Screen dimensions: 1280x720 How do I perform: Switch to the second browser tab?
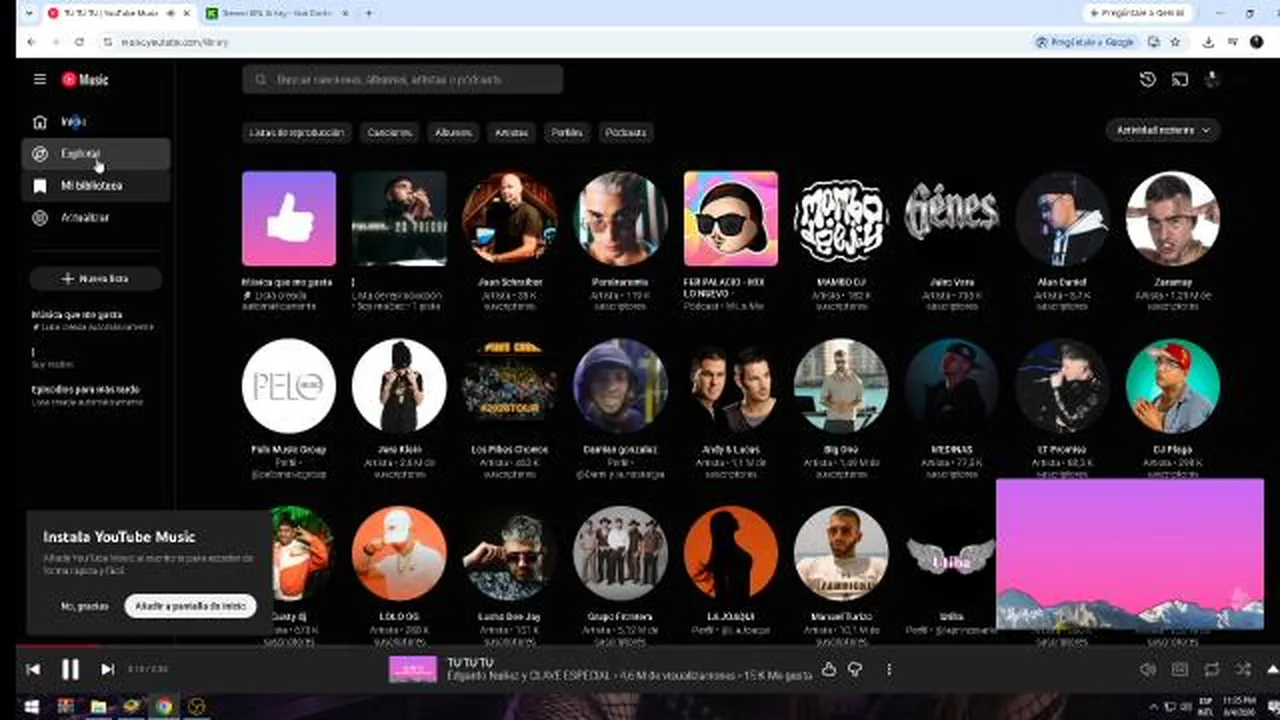278,13
